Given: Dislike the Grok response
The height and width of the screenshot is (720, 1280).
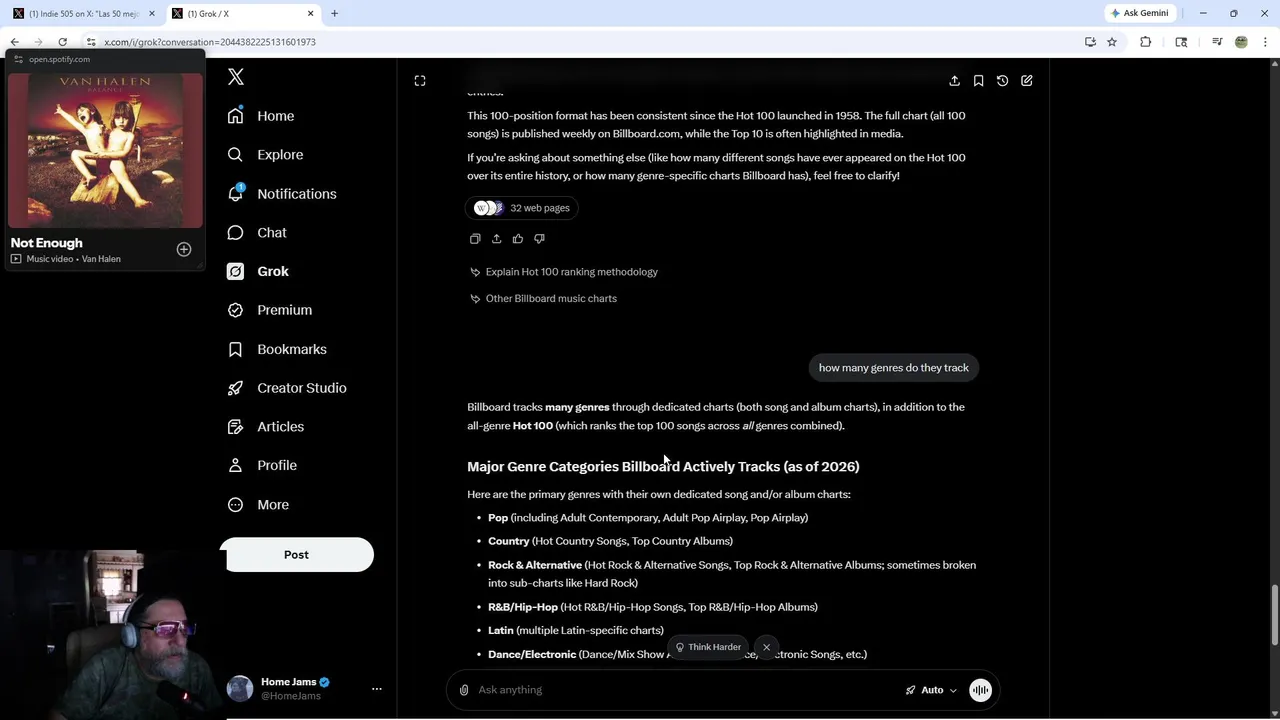Looking at the screenshot, I should pos(539,239).
